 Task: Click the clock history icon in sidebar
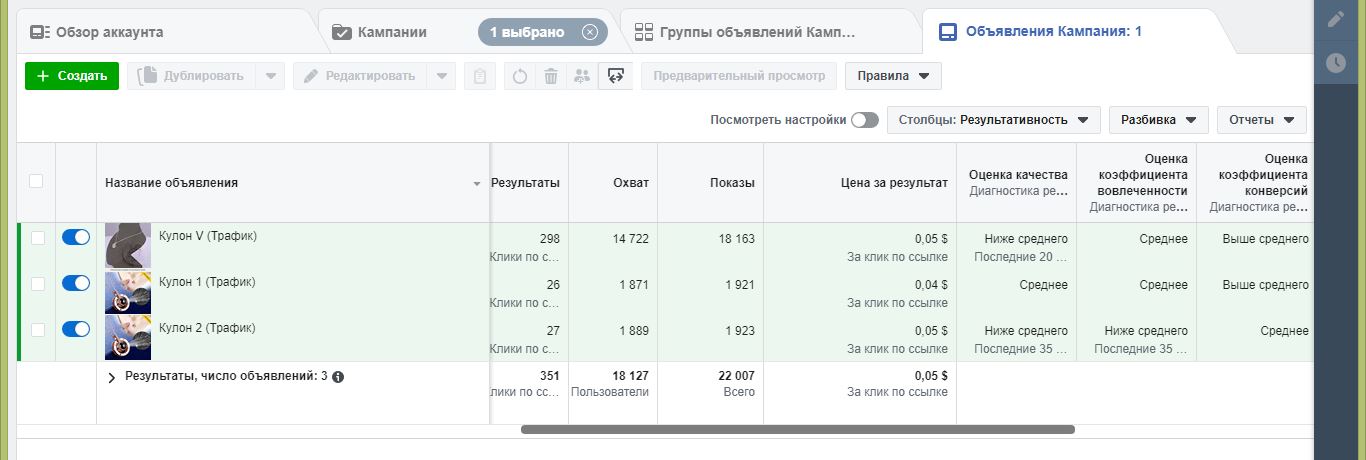(1336, 63)
